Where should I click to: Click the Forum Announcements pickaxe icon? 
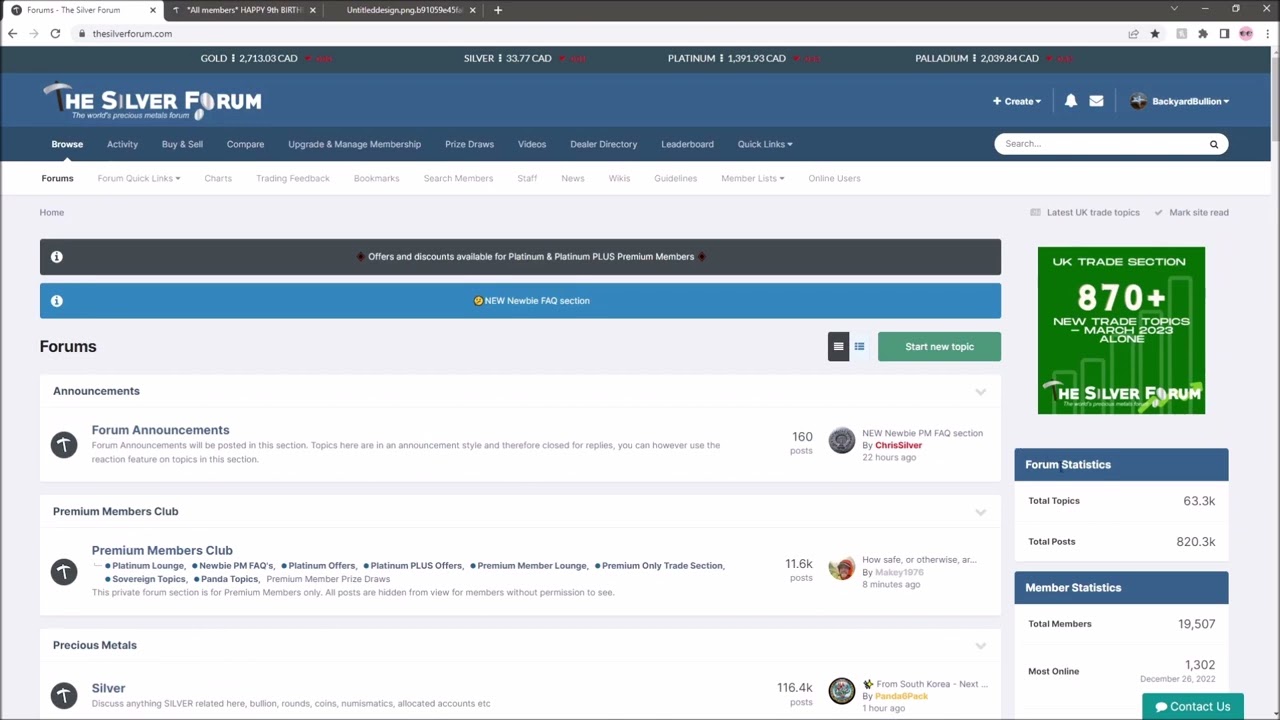[64, 444]
